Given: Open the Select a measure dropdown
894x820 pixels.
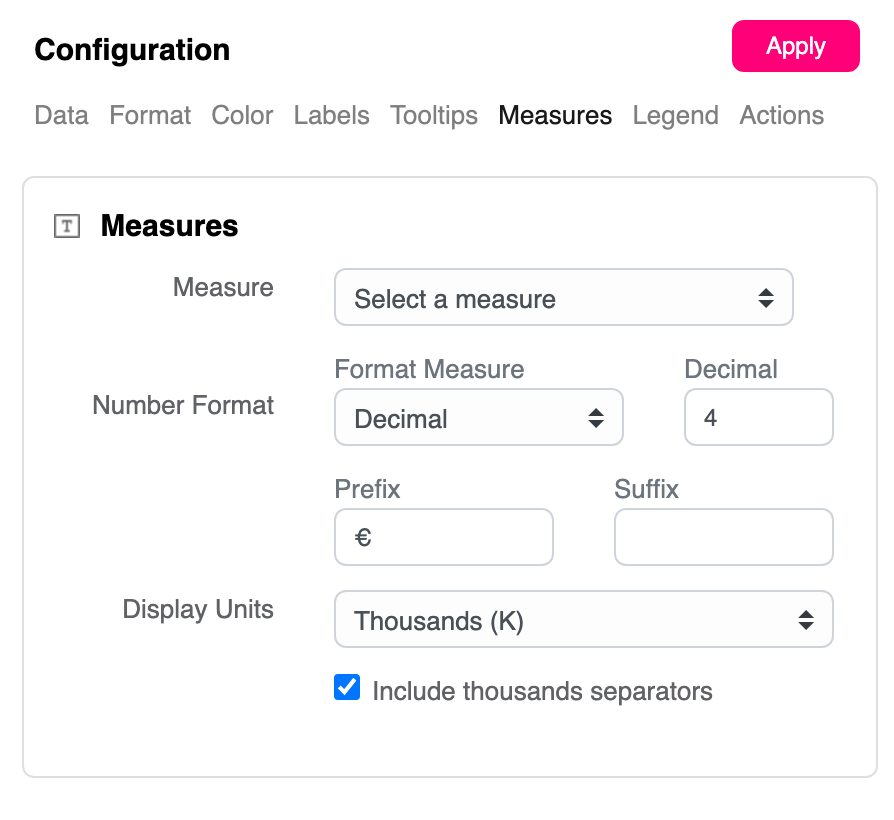Looking at the screenshot, I should pyautogui.click(x=563, y=298).
